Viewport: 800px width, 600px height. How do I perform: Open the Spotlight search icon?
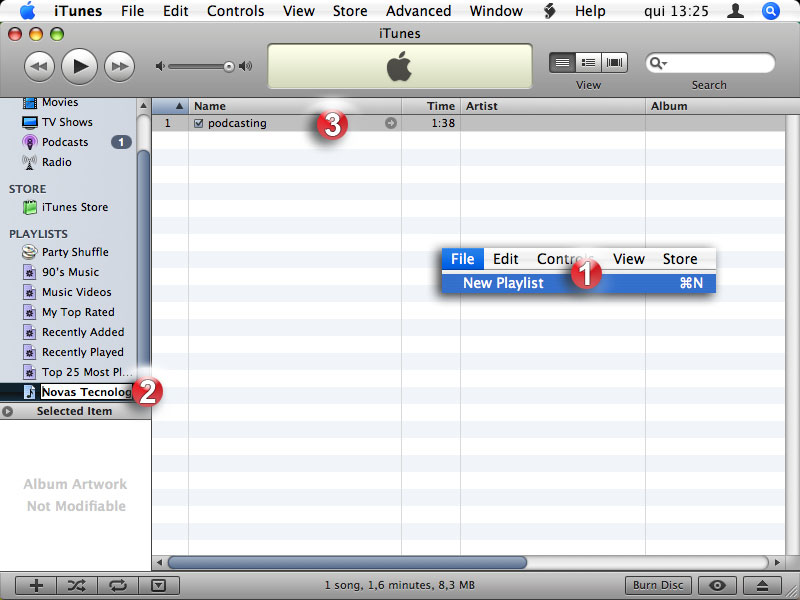click(770, 11)
